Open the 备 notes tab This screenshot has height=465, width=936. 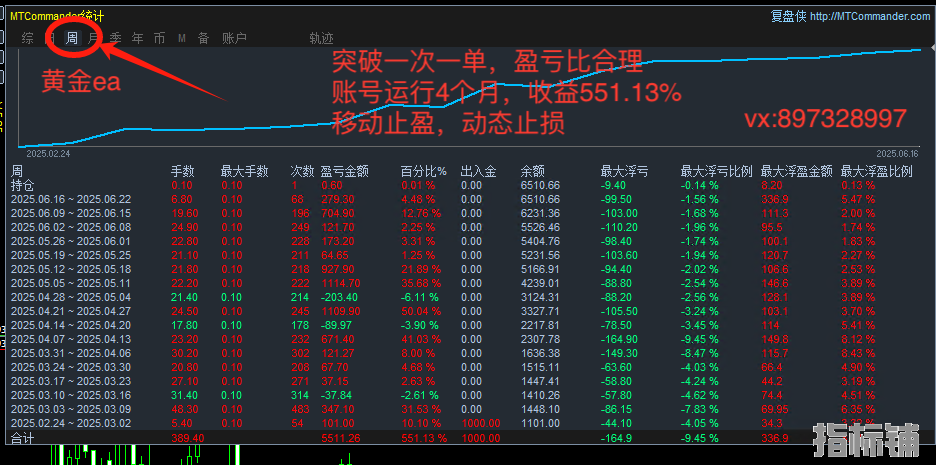click(204, 38)
